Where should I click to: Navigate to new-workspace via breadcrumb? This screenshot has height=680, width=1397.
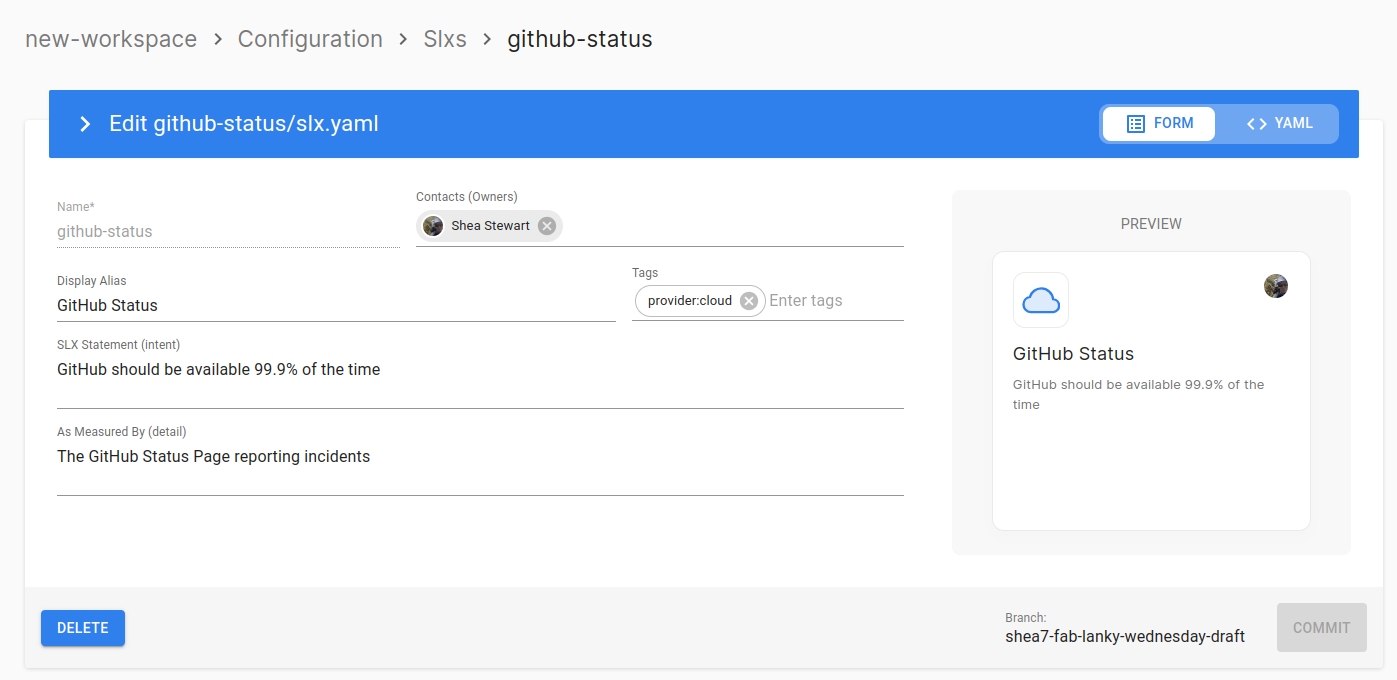coord(110,39)
